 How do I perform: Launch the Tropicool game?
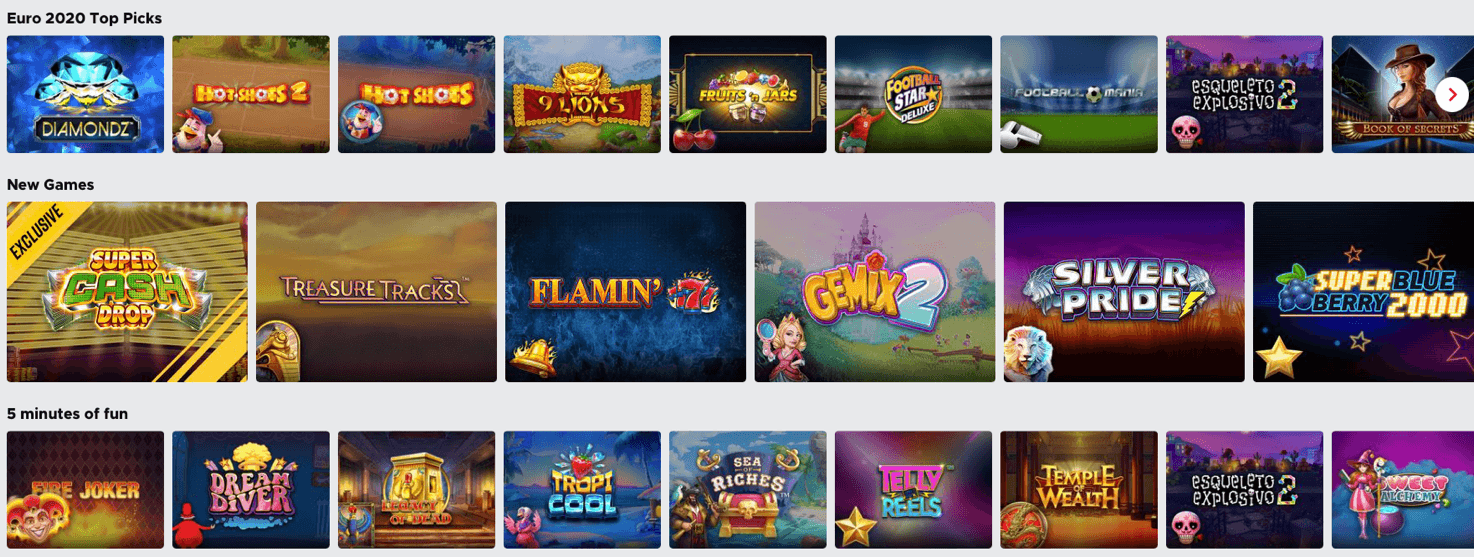(x=582, y=490)
